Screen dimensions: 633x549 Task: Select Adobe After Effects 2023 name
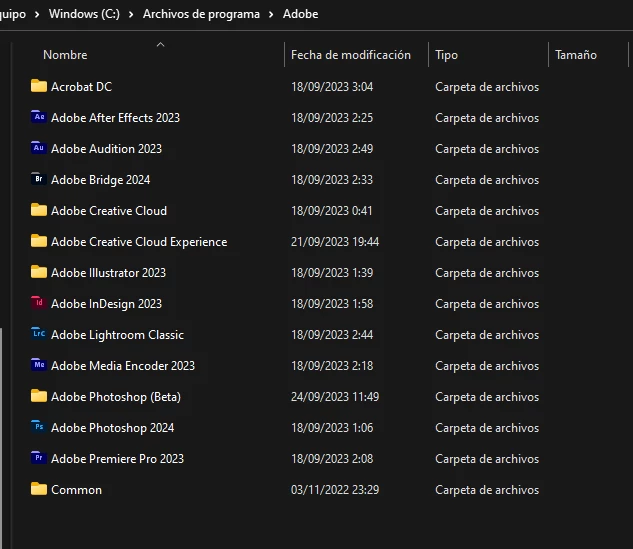(x=115, y=118)
